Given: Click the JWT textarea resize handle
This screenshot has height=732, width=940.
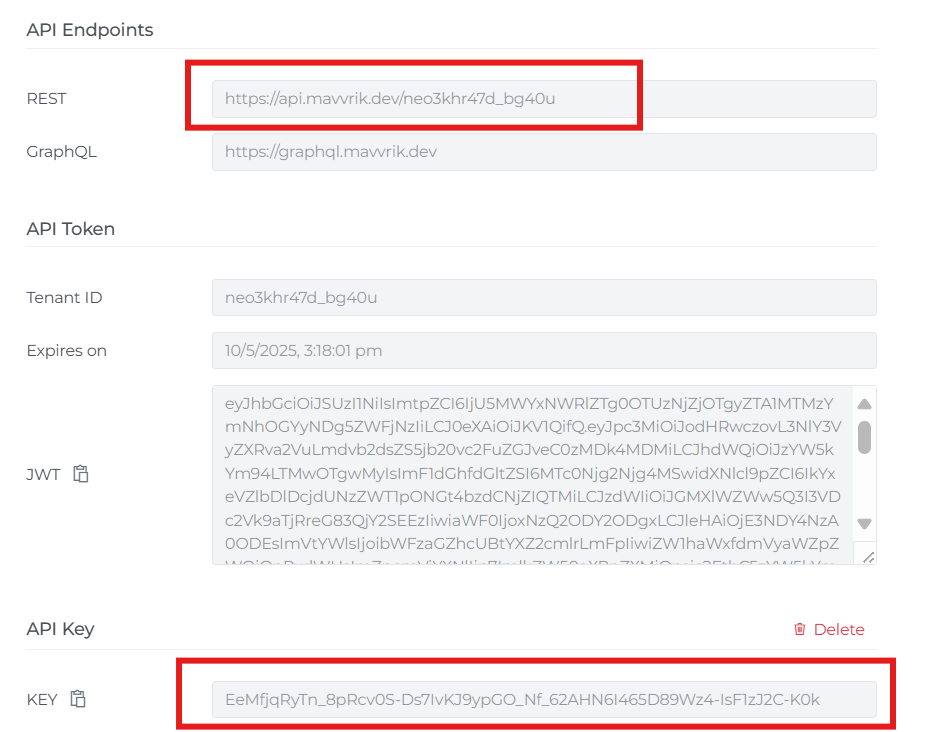Looking at the screenshot, I should click(x=867, y=556).
